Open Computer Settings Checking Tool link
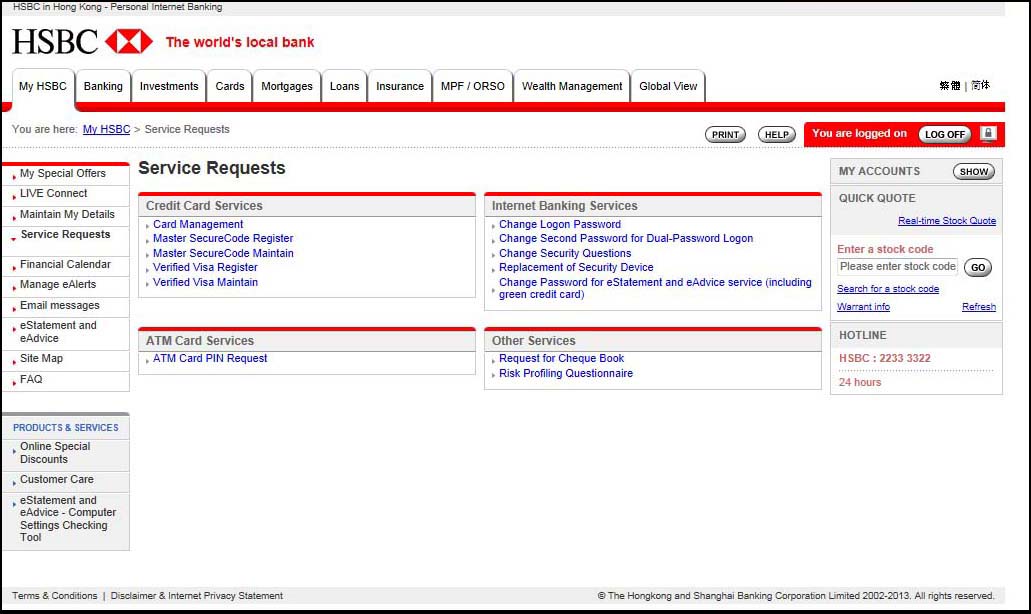Image resolution: width=1031 pixels, height=614 pixels. (68, 519)
